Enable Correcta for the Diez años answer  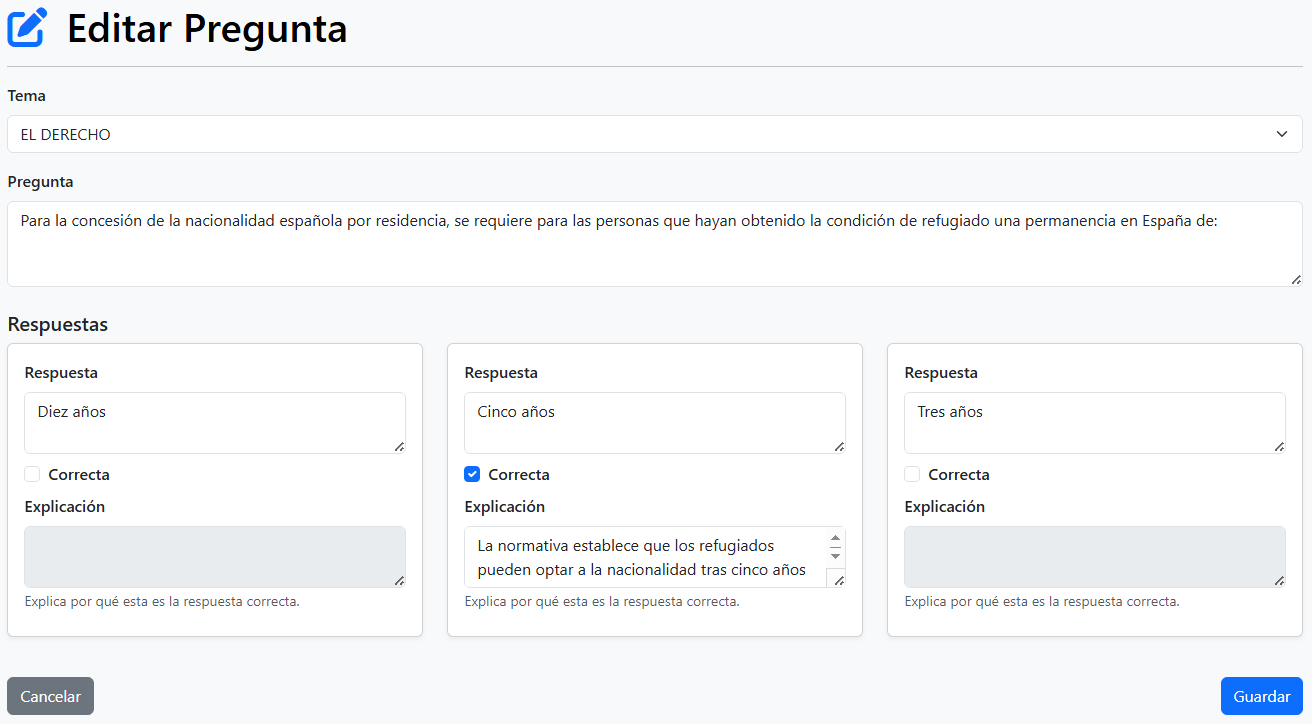coord(31,474)
